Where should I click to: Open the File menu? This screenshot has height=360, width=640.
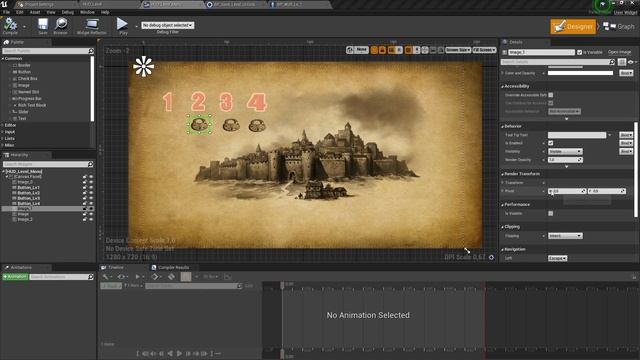6,12
